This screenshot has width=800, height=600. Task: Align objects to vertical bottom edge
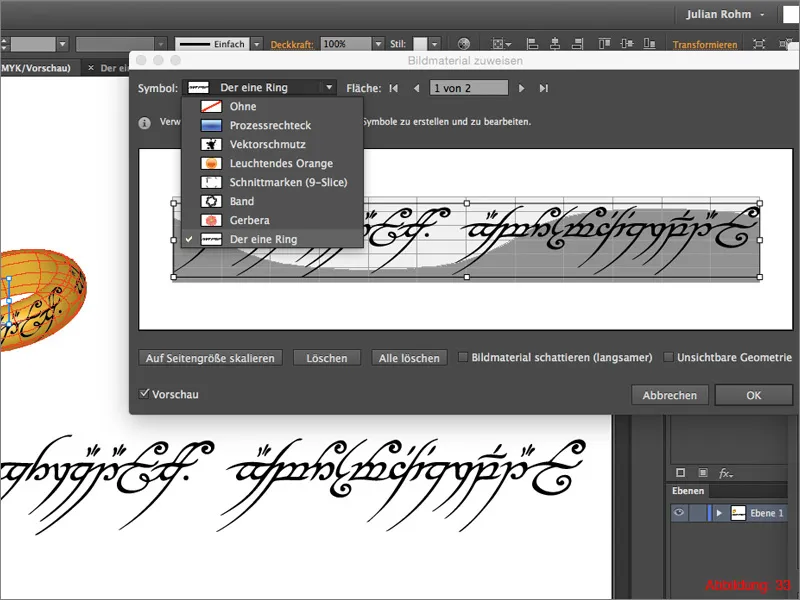(x=649, y=44)
